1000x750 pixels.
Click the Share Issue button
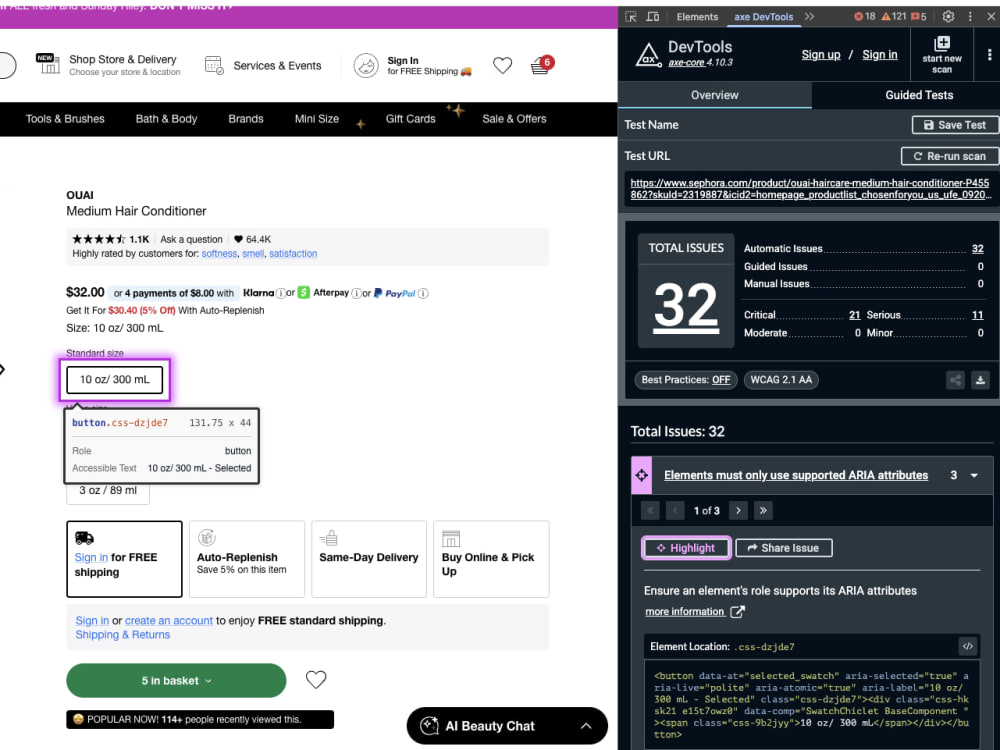(784, 548)
